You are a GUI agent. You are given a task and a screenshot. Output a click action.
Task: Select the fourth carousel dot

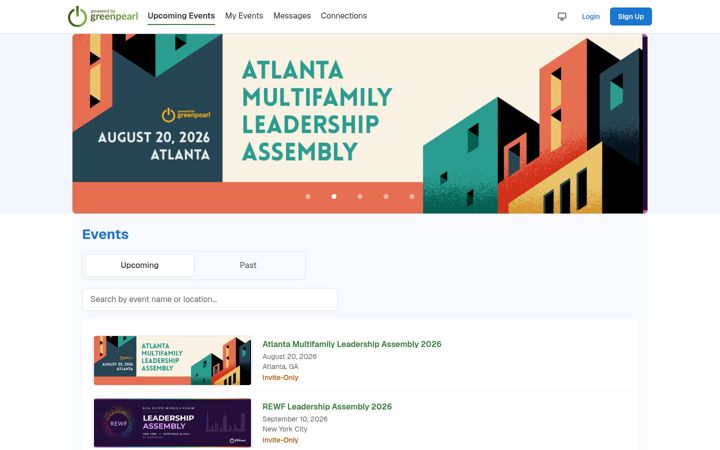(386, 197)
